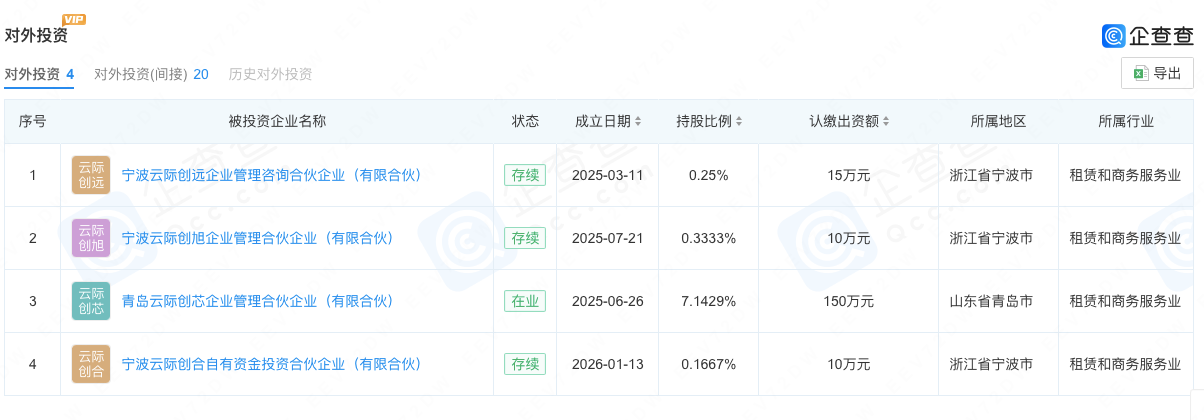The width and height of the screenshot is (1204, 420).
Task: Switch to 历史对外投资 tab
Action: pyautogui.click(x=270, y=74)
